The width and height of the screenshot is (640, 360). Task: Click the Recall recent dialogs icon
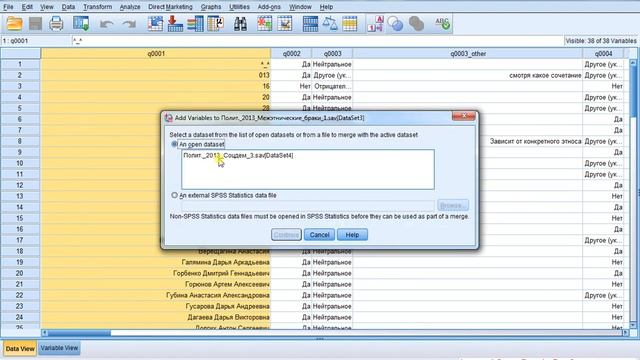point(81,24)
